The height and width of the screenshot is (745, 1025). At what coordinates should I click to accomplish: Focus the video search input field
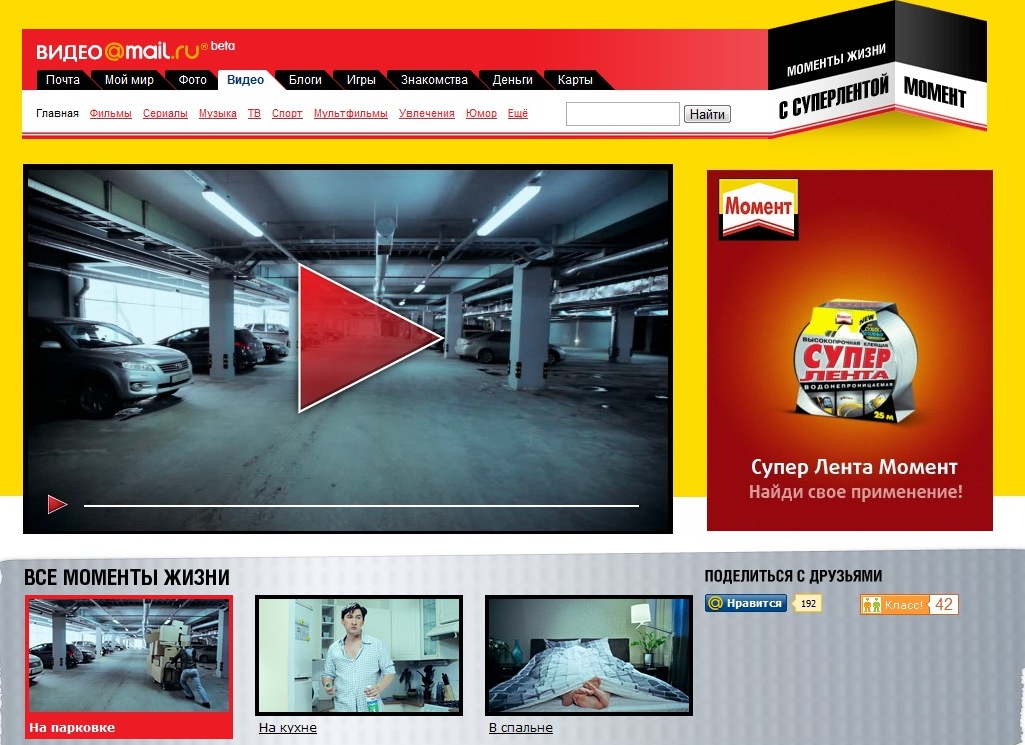click(x=622, y=114)
